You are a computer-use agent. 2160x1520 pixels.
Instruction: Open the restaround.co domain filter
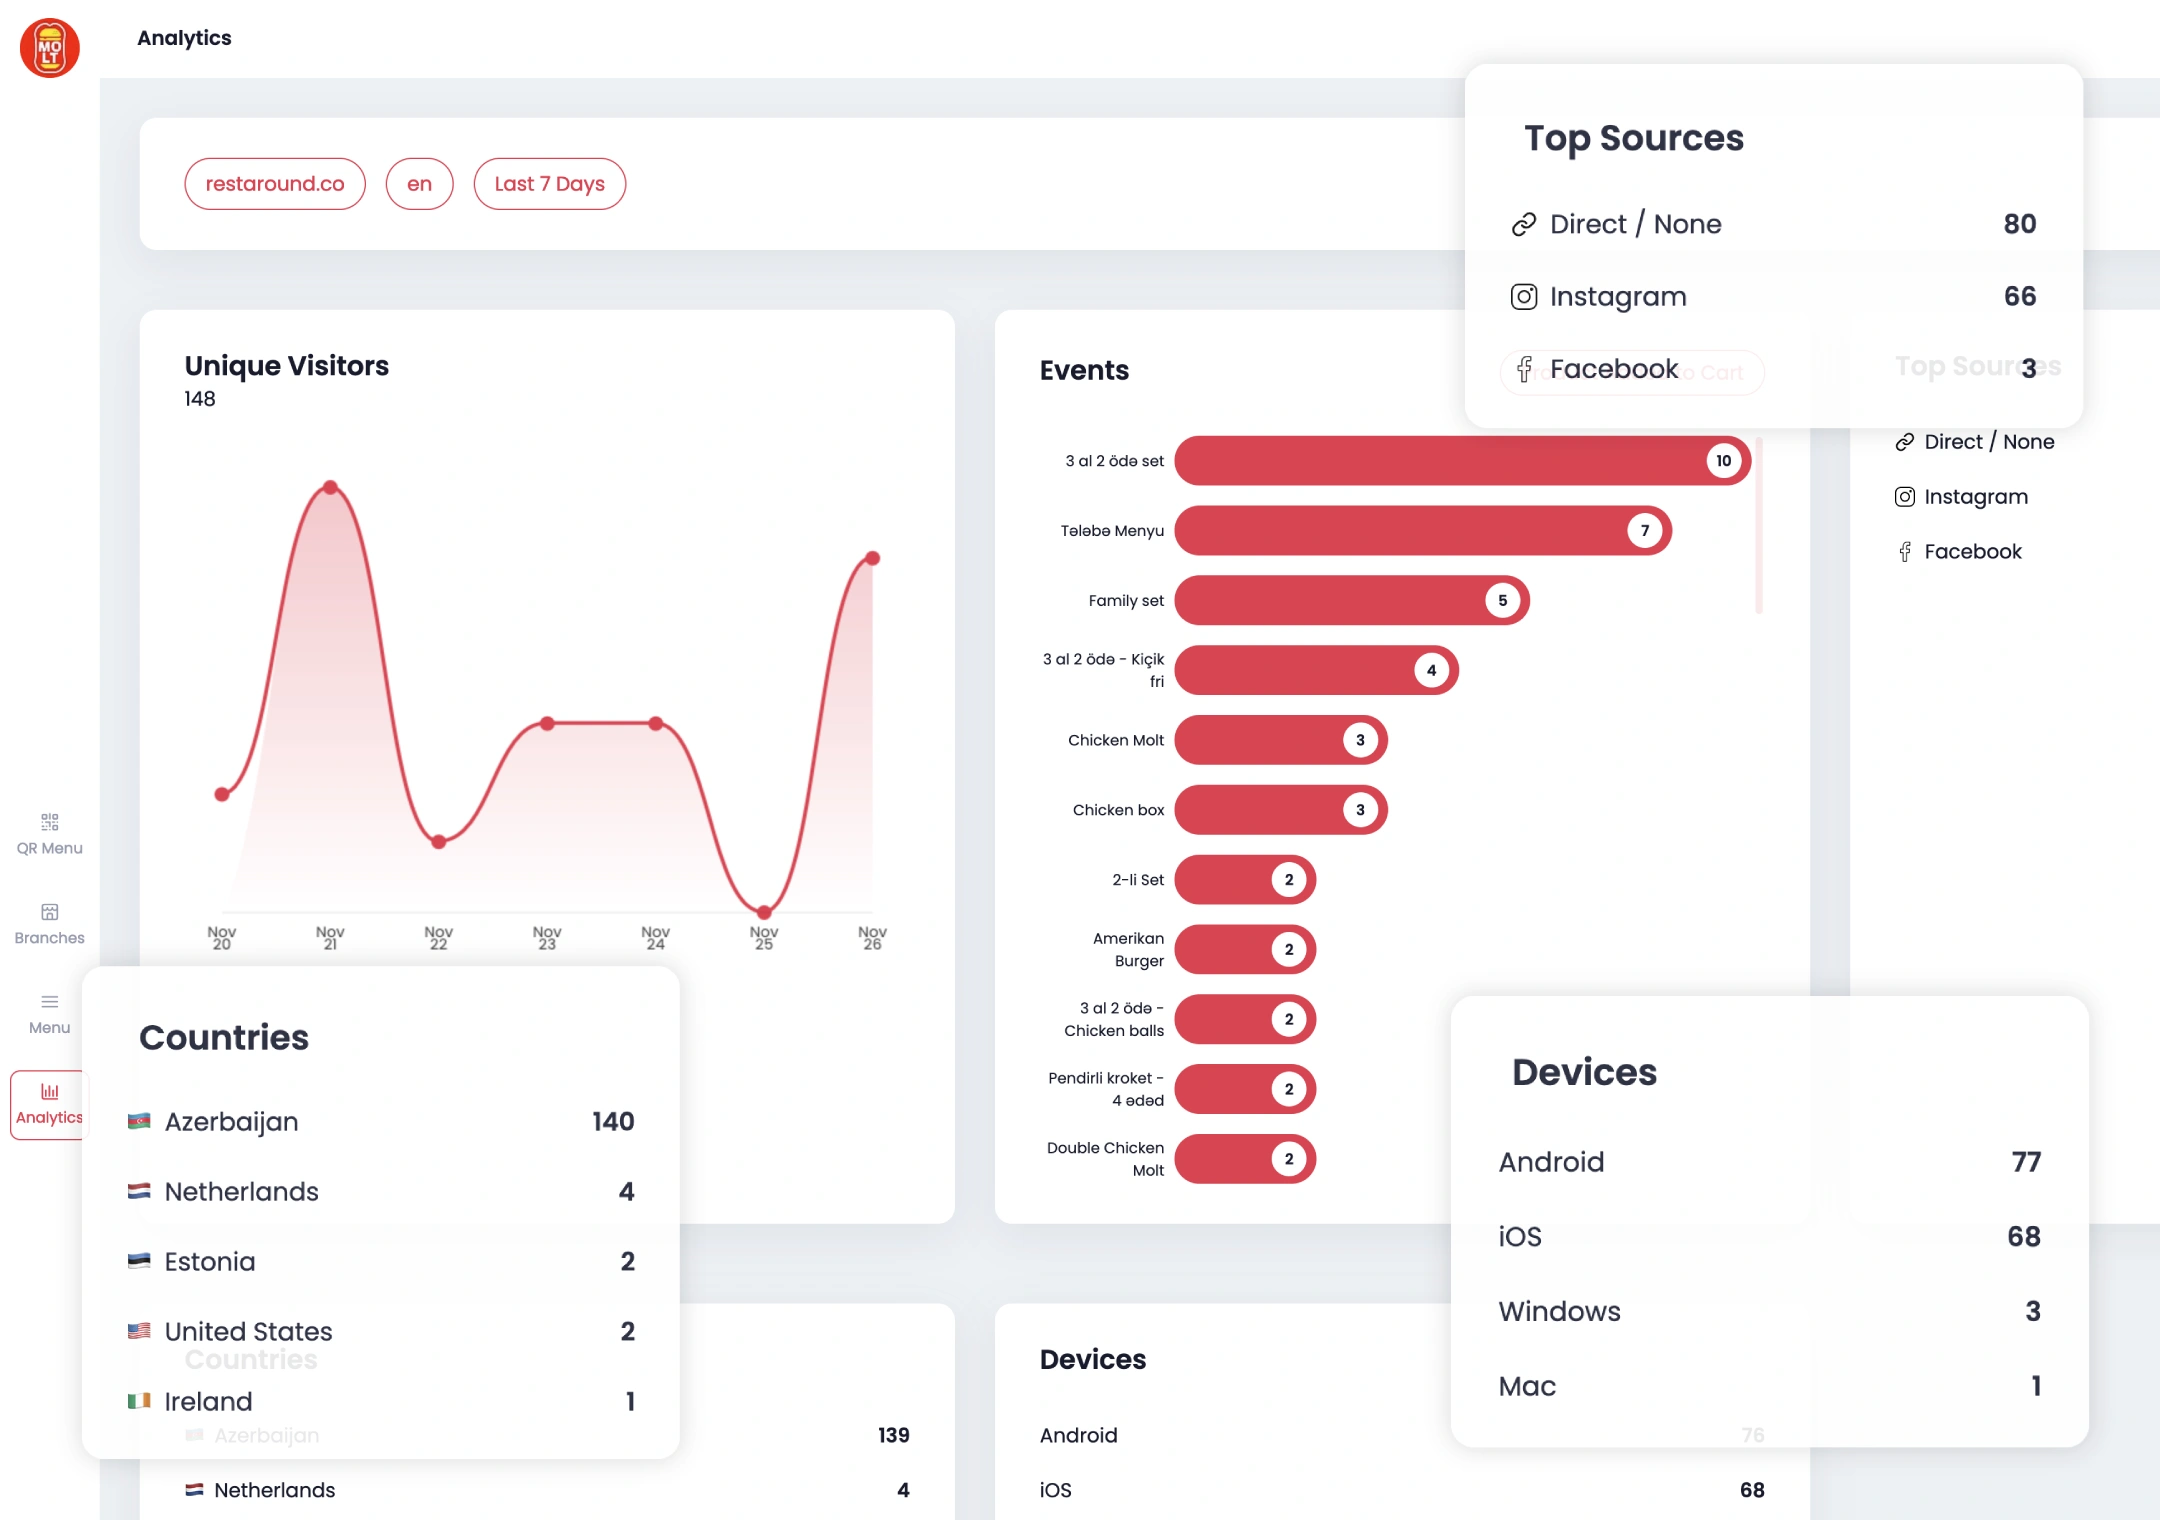tap(275, 184)
